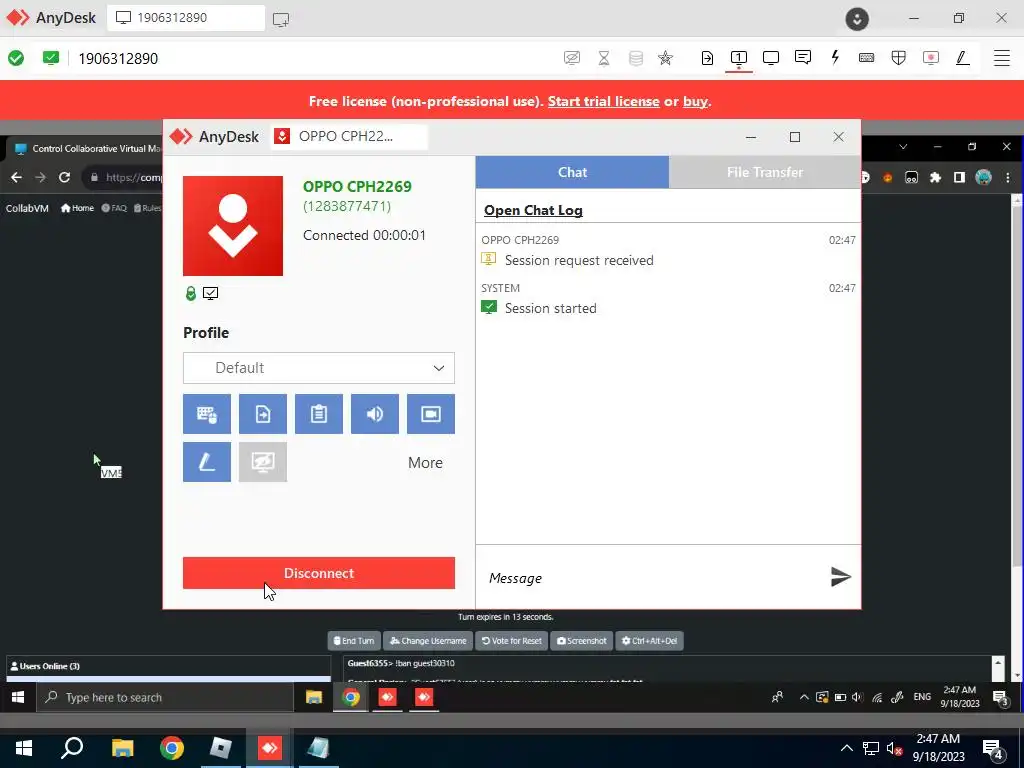The image size is (1024, 768).
Task: Toggle clipboard access permission button
Action: [x=319, y=414]
